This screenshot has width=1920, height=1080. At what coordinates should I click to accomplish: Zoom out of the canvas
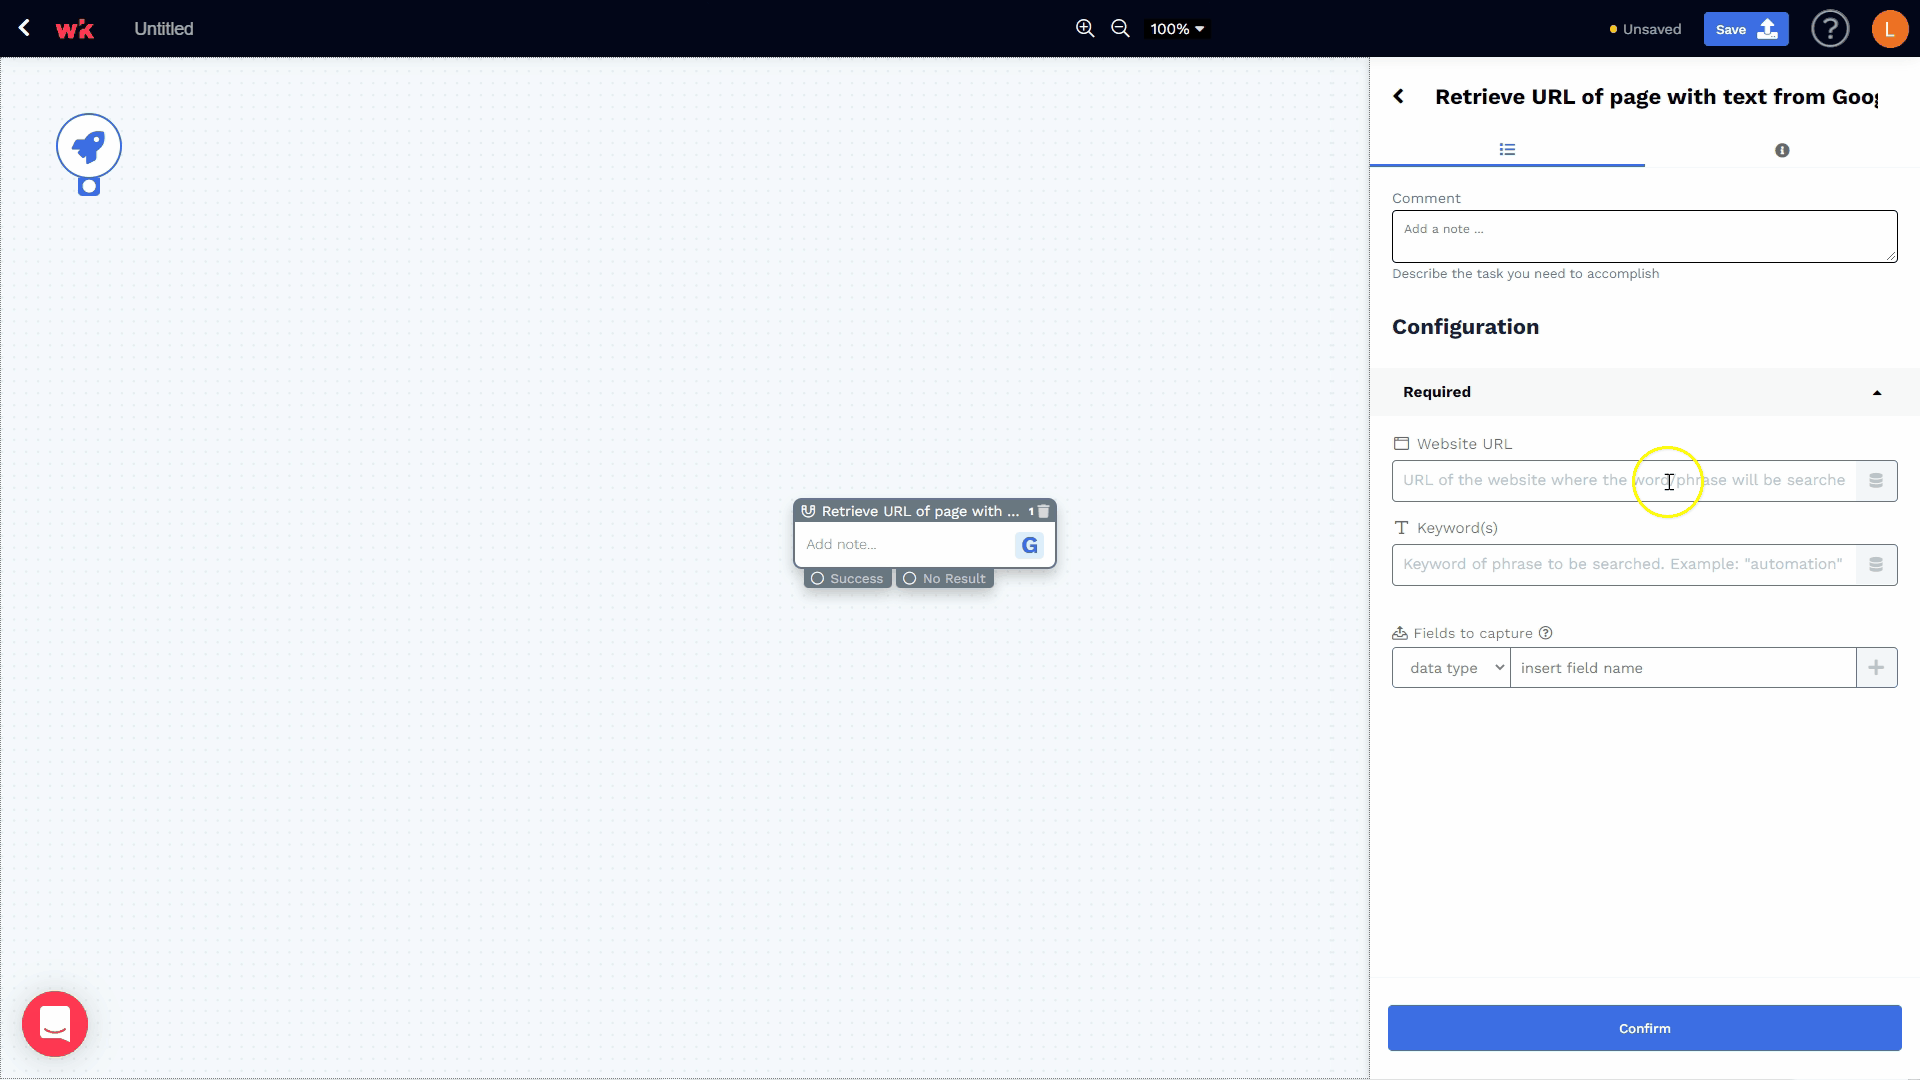tap(1121, 29)
